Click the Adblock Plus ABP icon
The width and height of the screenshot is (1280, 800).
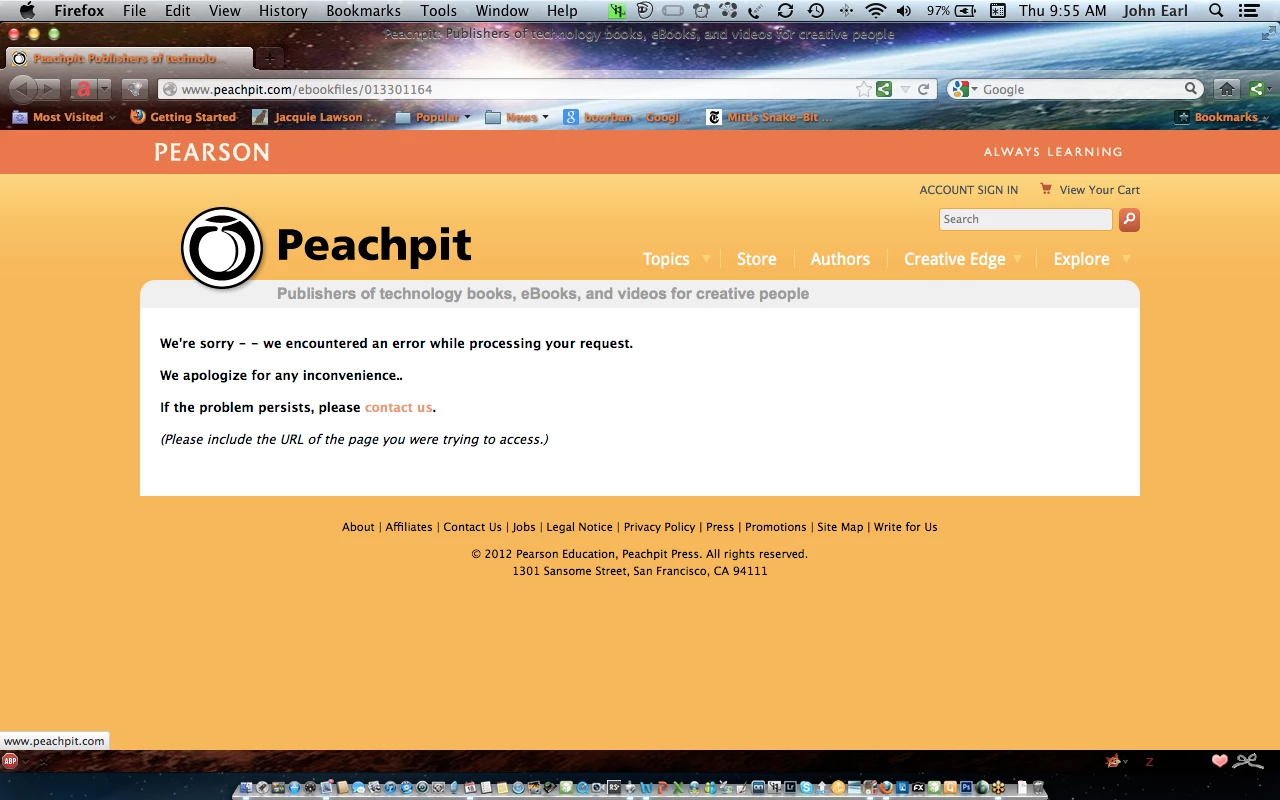pos(10,761)
